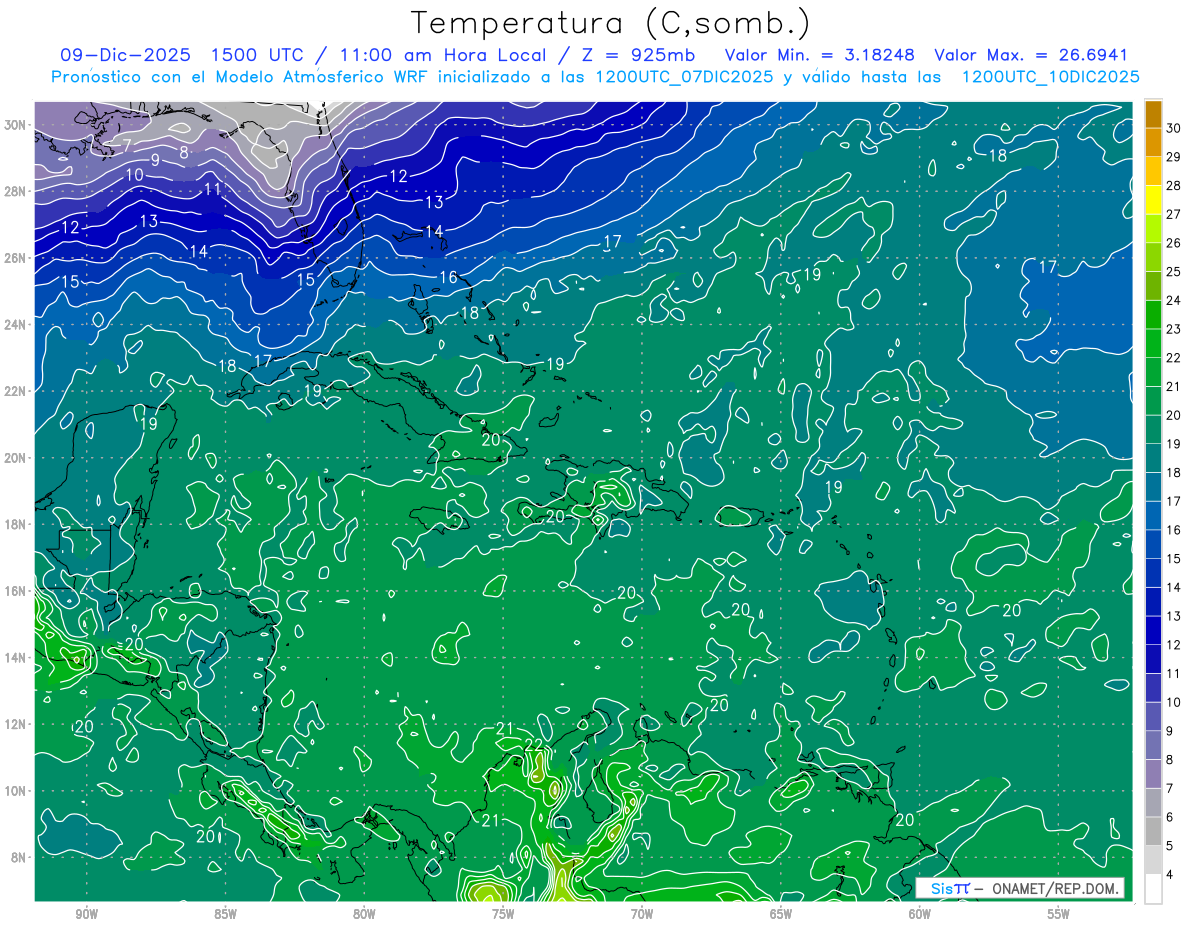Select the "1200UTC_07DIC2025" initialization time
The image size is (1200, 927).
tap(684, 77)
